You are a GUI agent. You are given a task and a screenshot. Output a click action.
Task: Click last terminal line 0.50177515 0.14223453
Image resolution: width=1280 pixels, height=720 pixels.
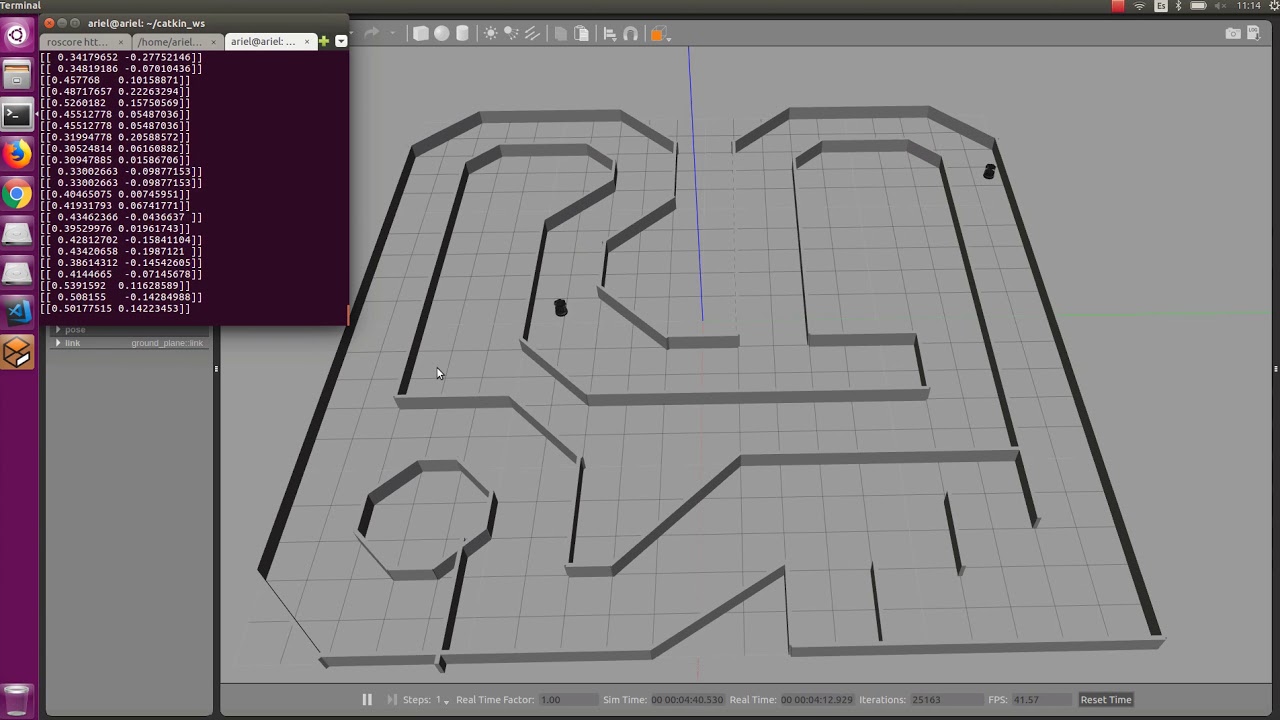click(x=115, y=308)
